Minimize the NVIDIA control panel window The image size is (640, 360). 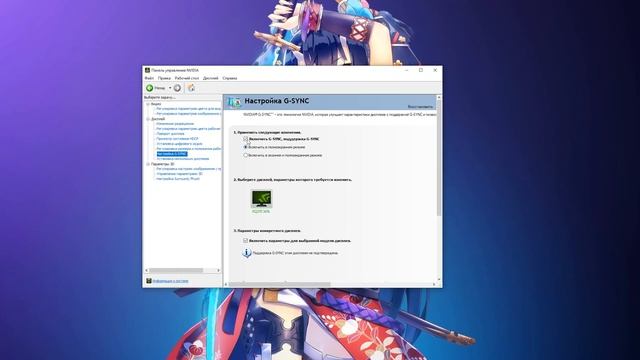[x=407, y=70]
